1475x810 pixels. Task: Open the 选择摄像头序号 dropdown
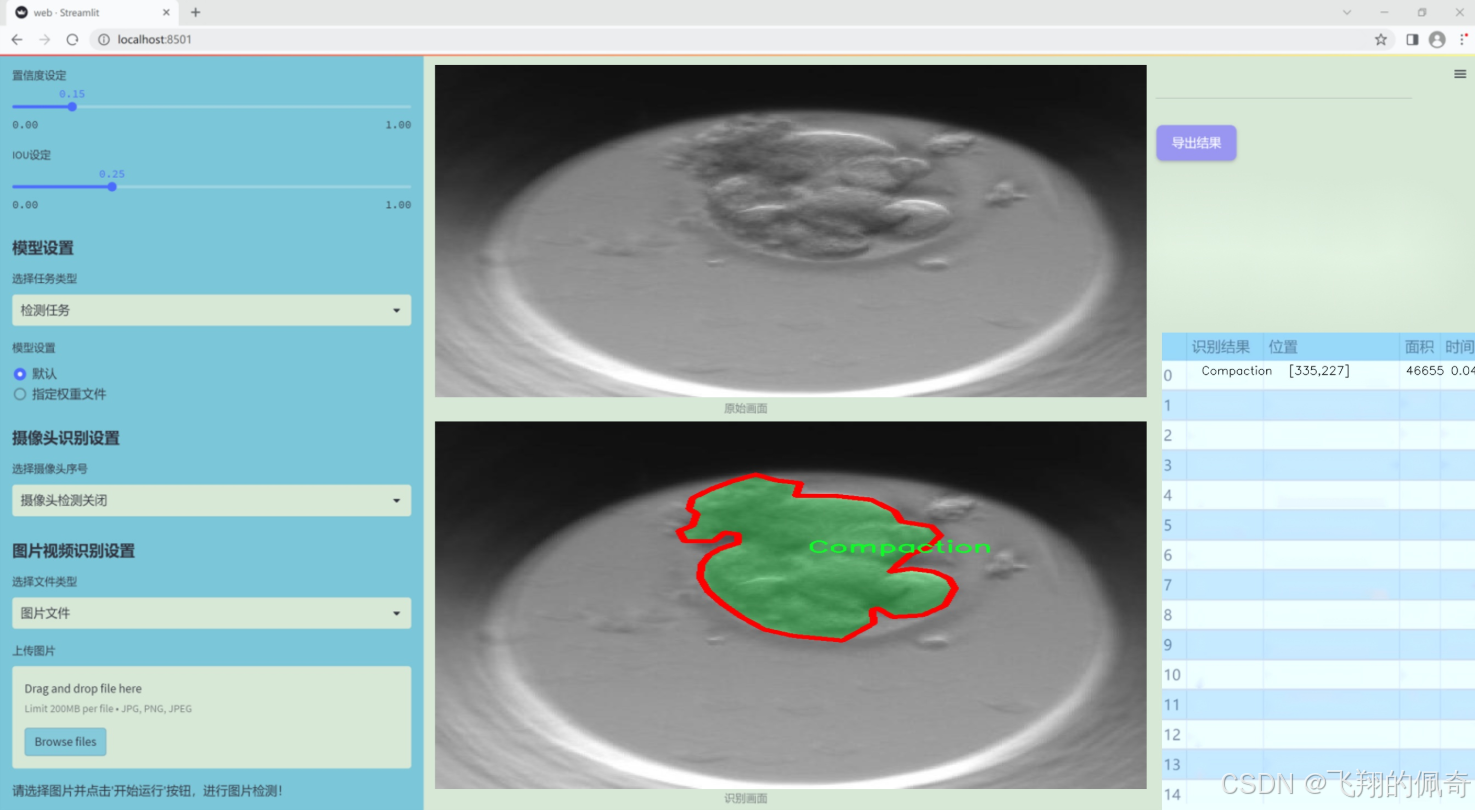click(211, 500)
